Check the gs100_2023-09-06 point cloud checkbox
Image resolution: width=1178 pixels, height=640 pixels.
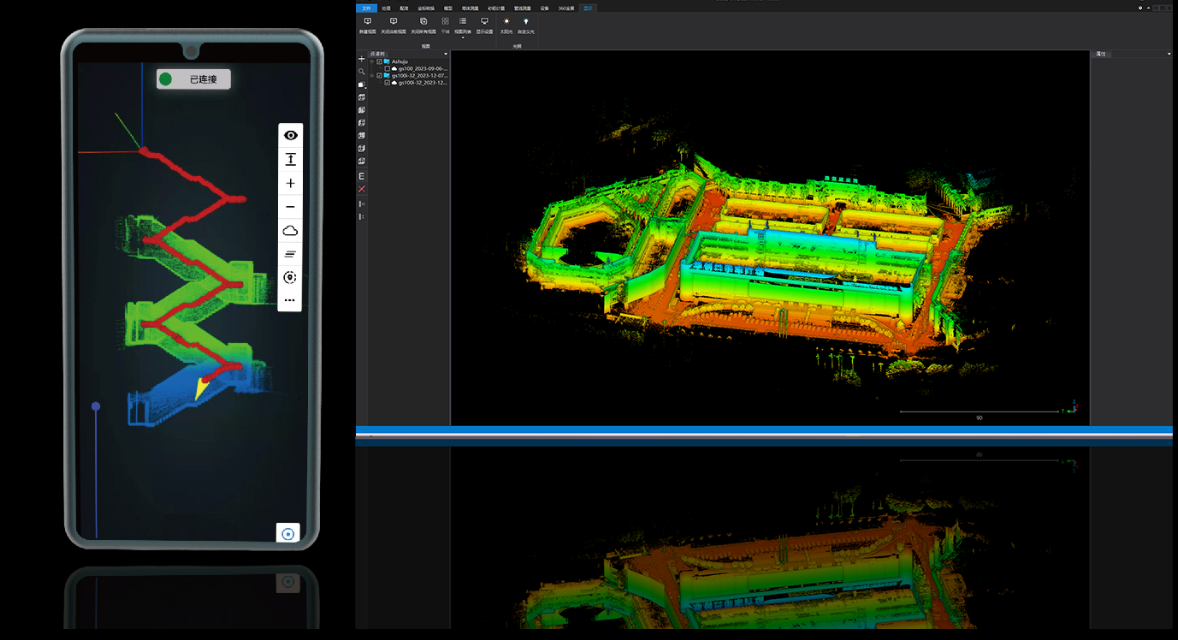pyautogui.click(x=388, y=69)
